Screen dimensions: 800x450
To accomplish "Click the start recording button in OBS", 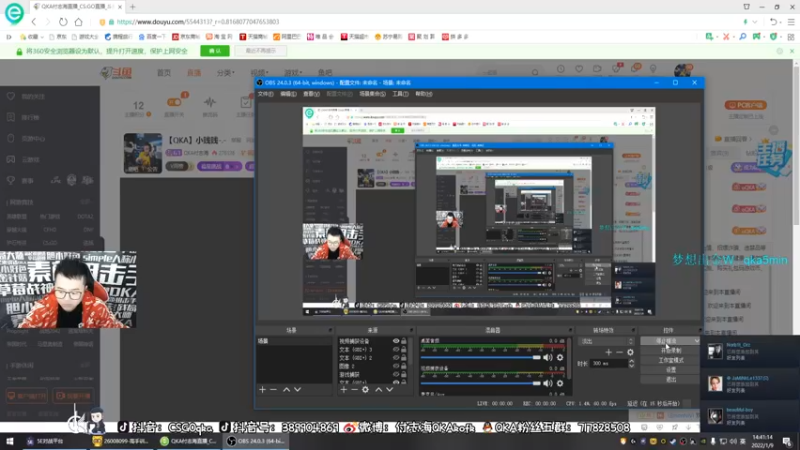I will point(670,351).
